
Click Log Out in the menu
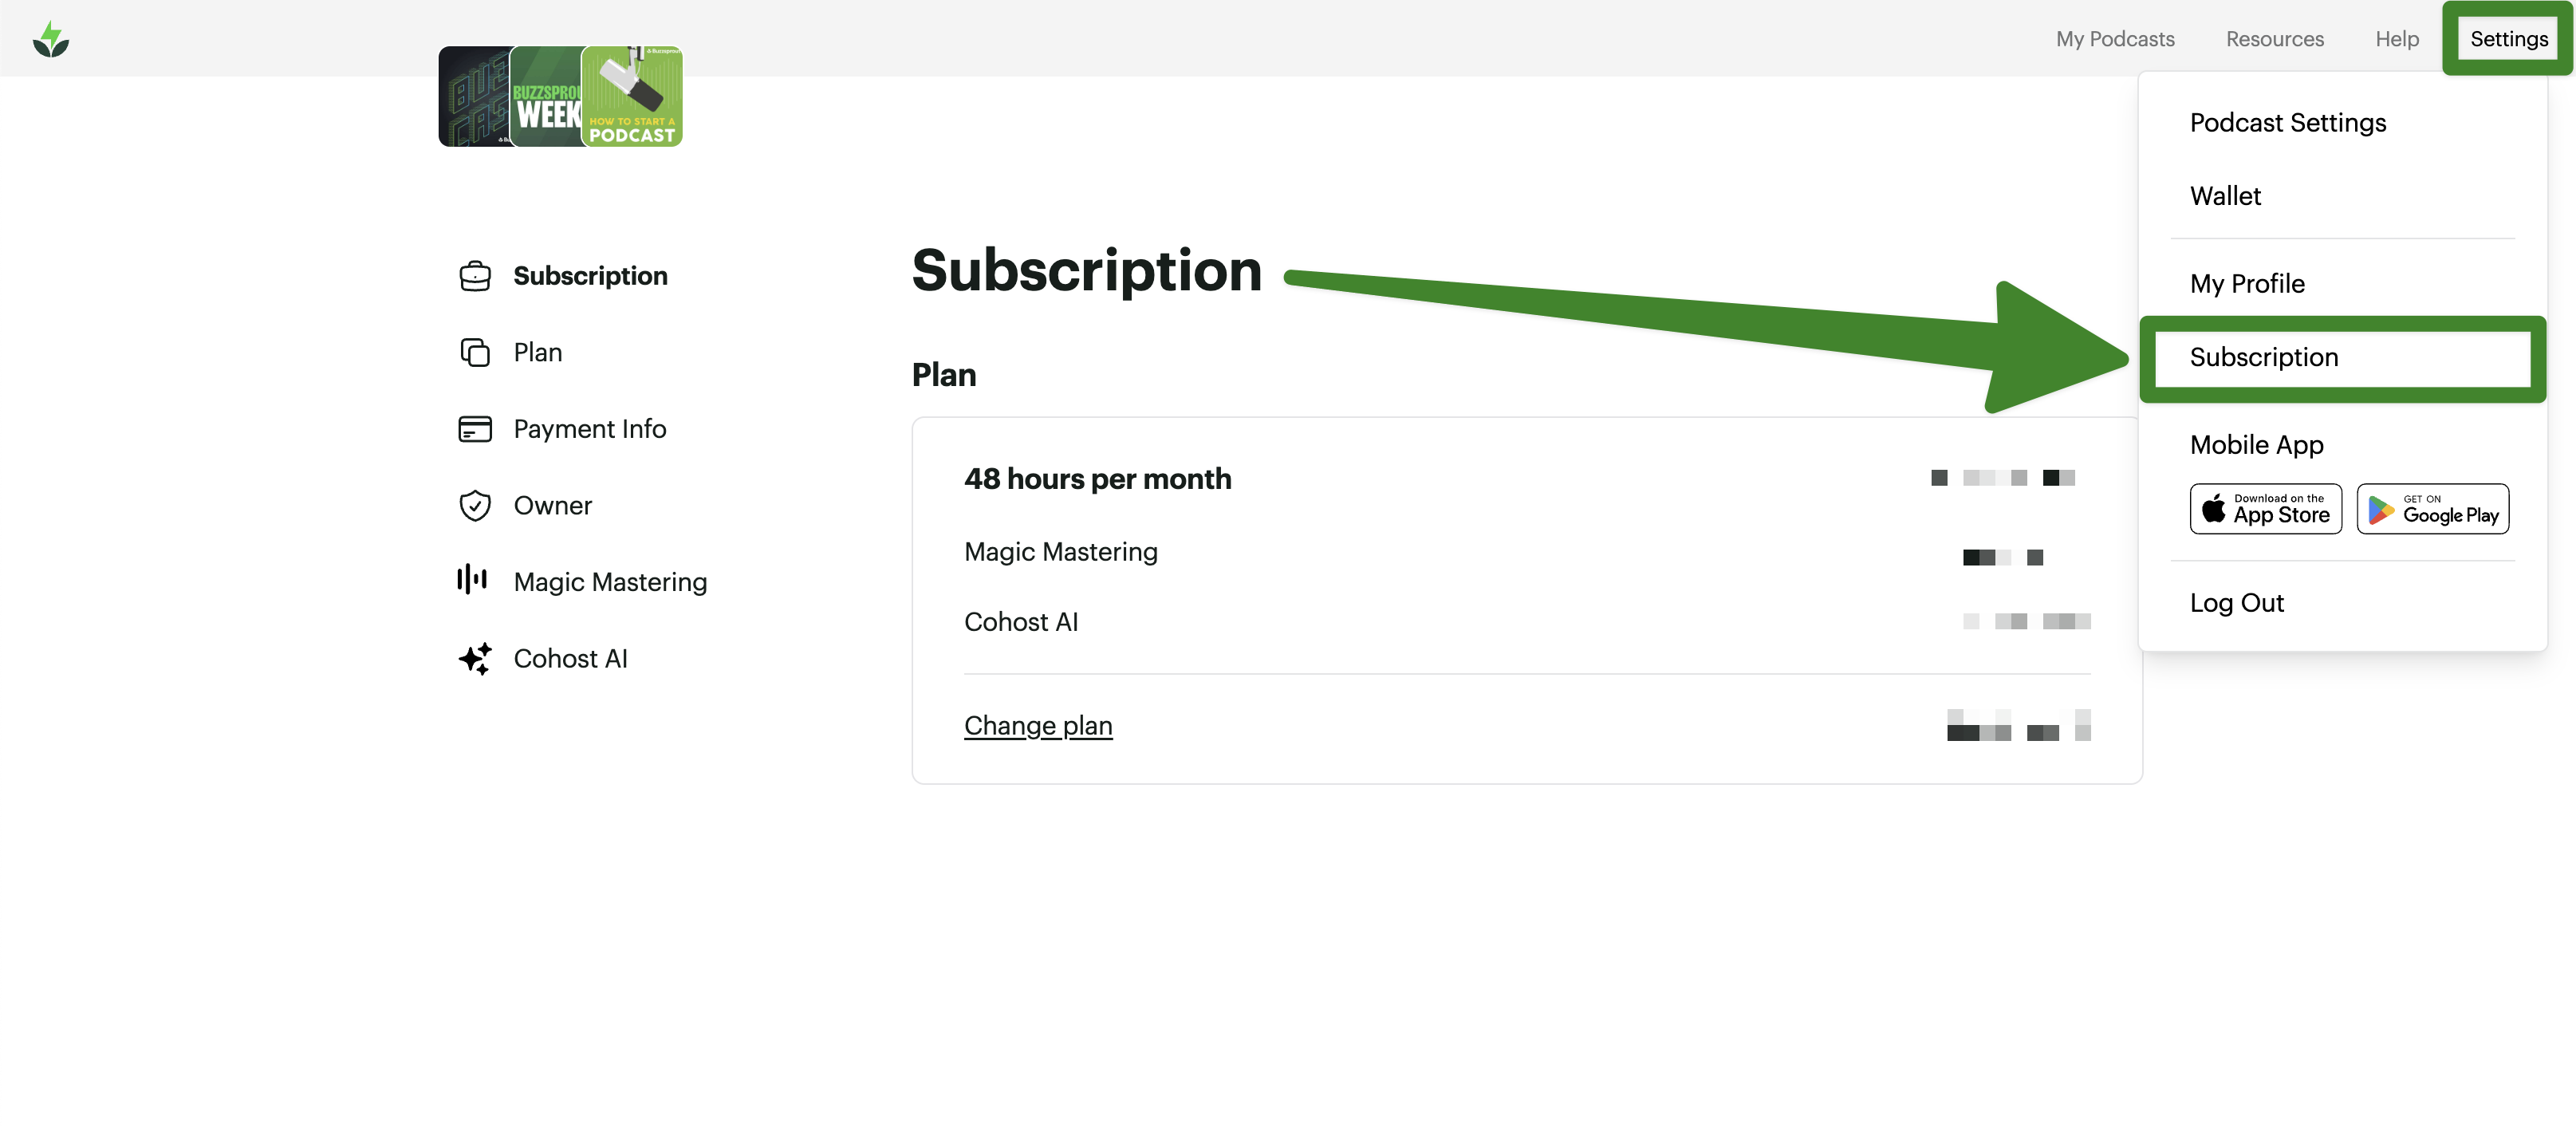[x=2236, y=603]
